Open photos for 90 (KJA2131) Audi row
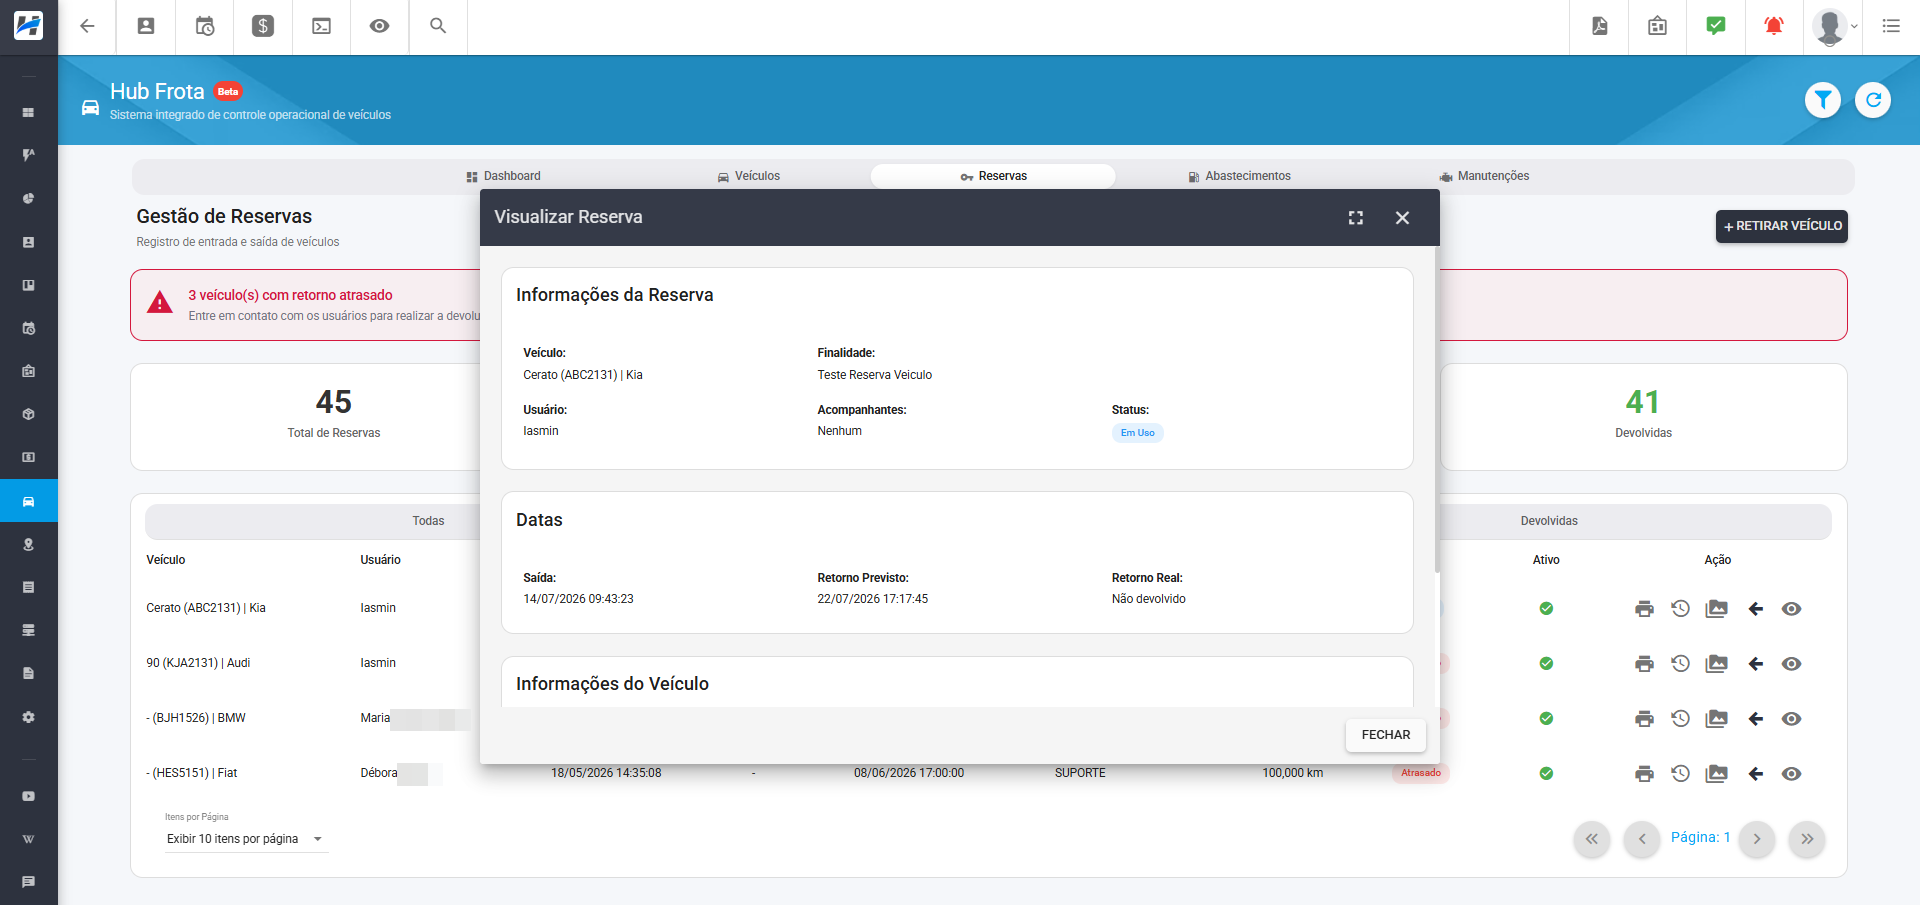The width and height of the screenshot is (1920, 905). [1717, 664]
